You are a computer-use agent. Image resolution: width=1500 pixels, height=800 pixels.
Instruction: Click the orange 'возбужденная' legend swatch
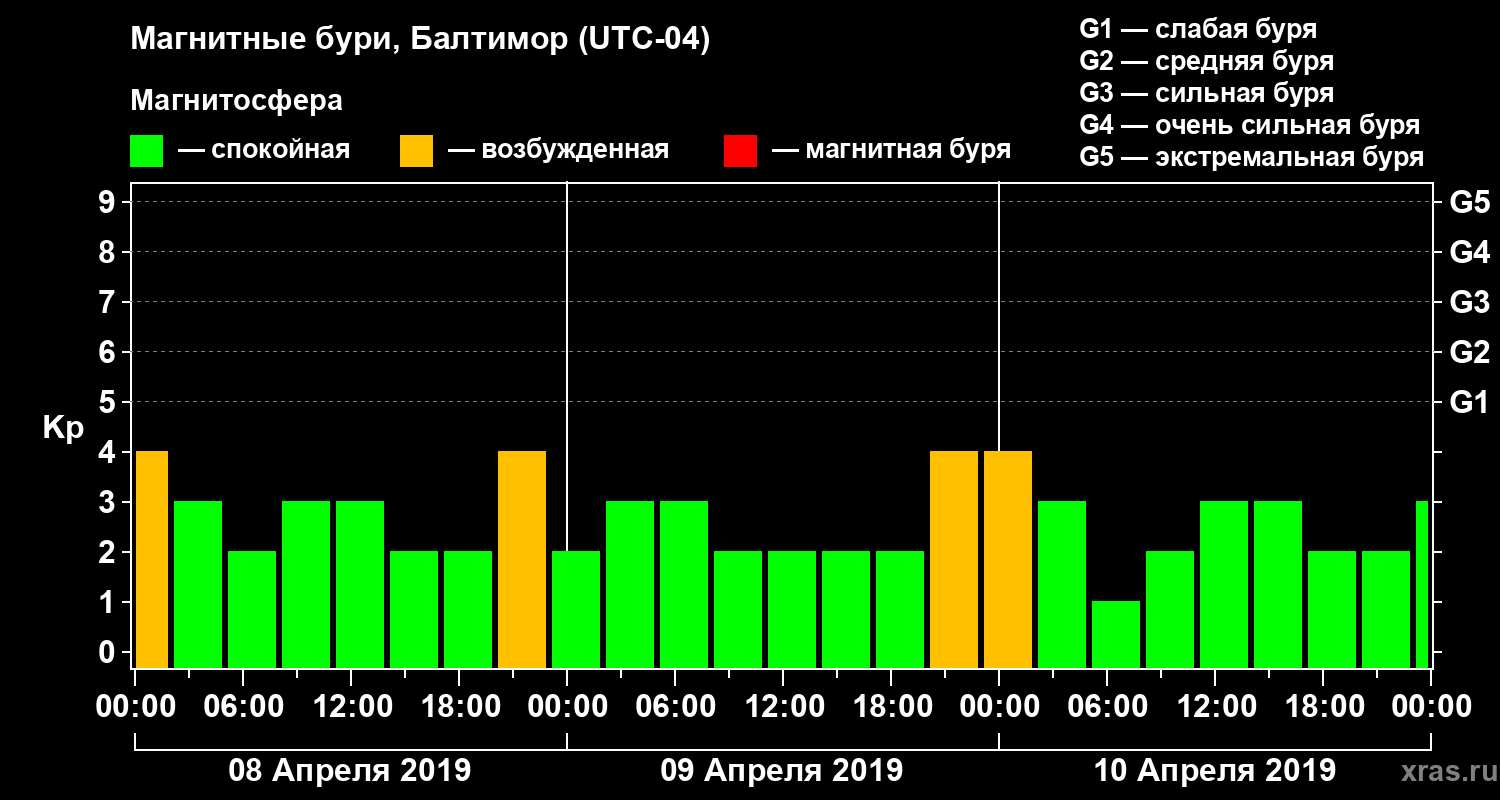(x=416, y=151)
